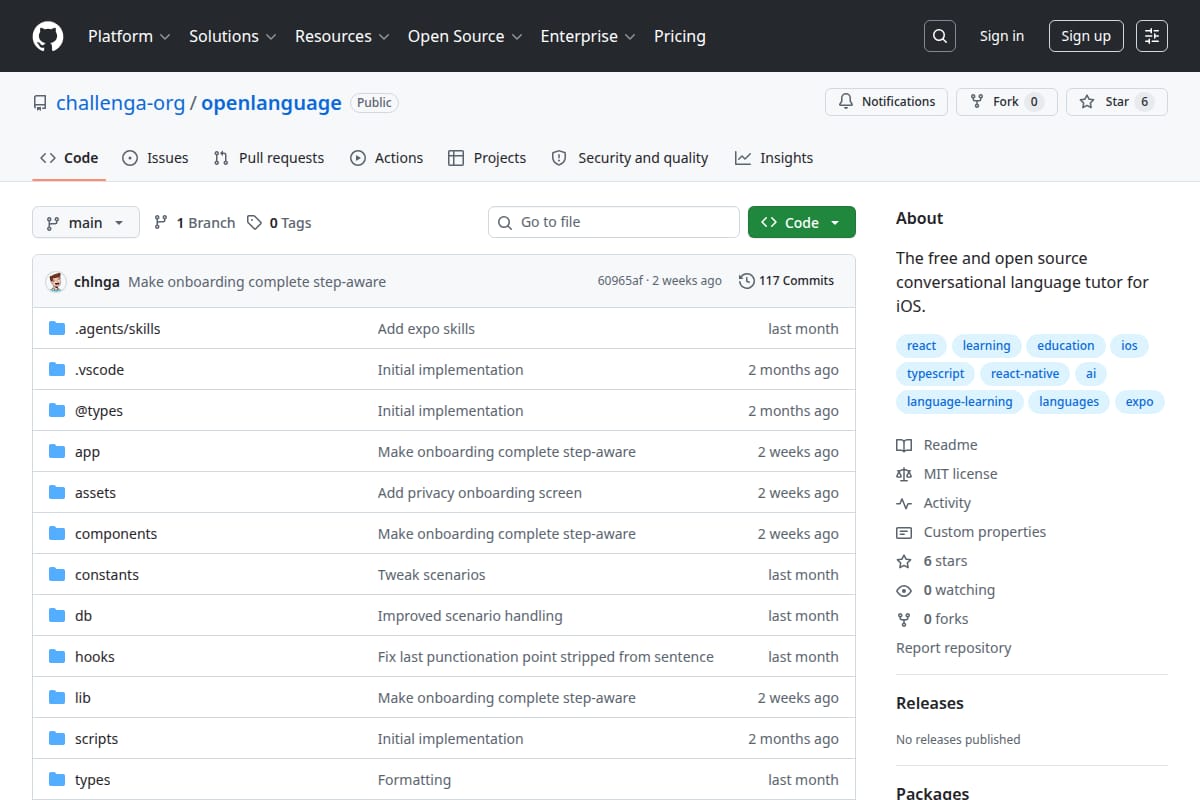This screenshot has height=800, width=1200.
Task: Open 'Add privacy onboarding screen' commit message
Action: point(480,493)
